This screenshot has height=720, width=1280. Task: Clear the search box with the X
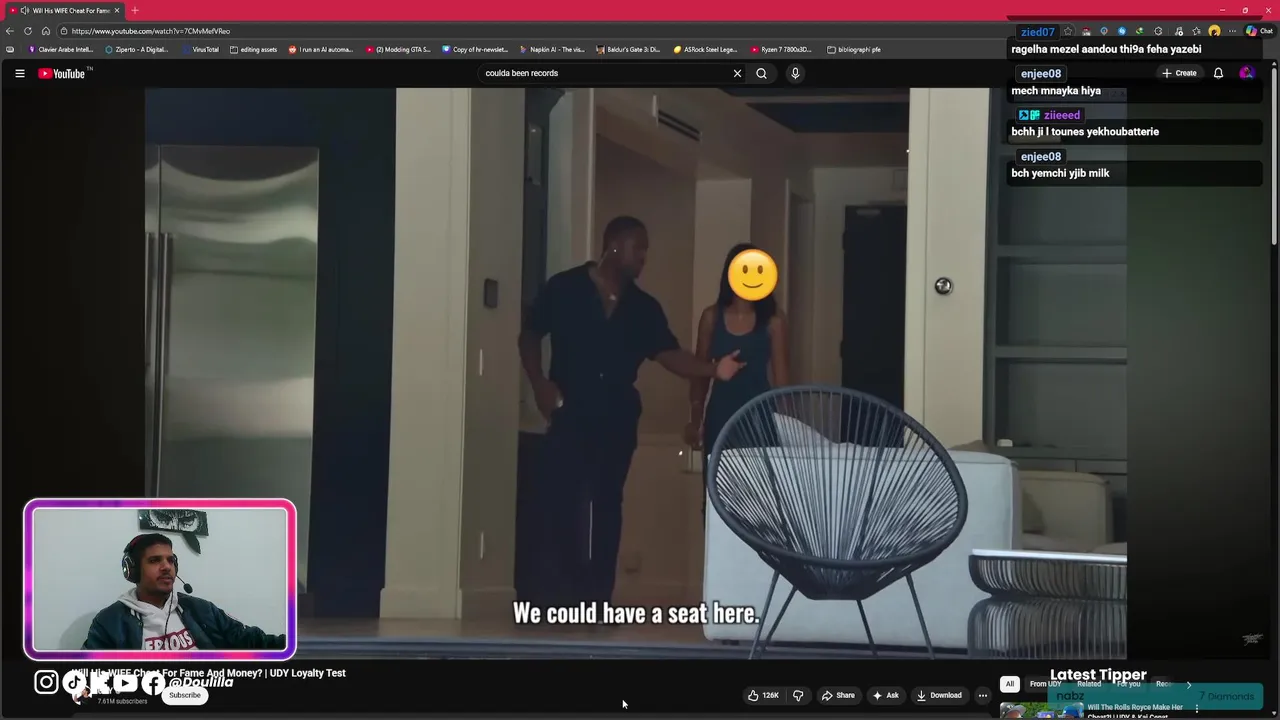(x=737, y=73)
